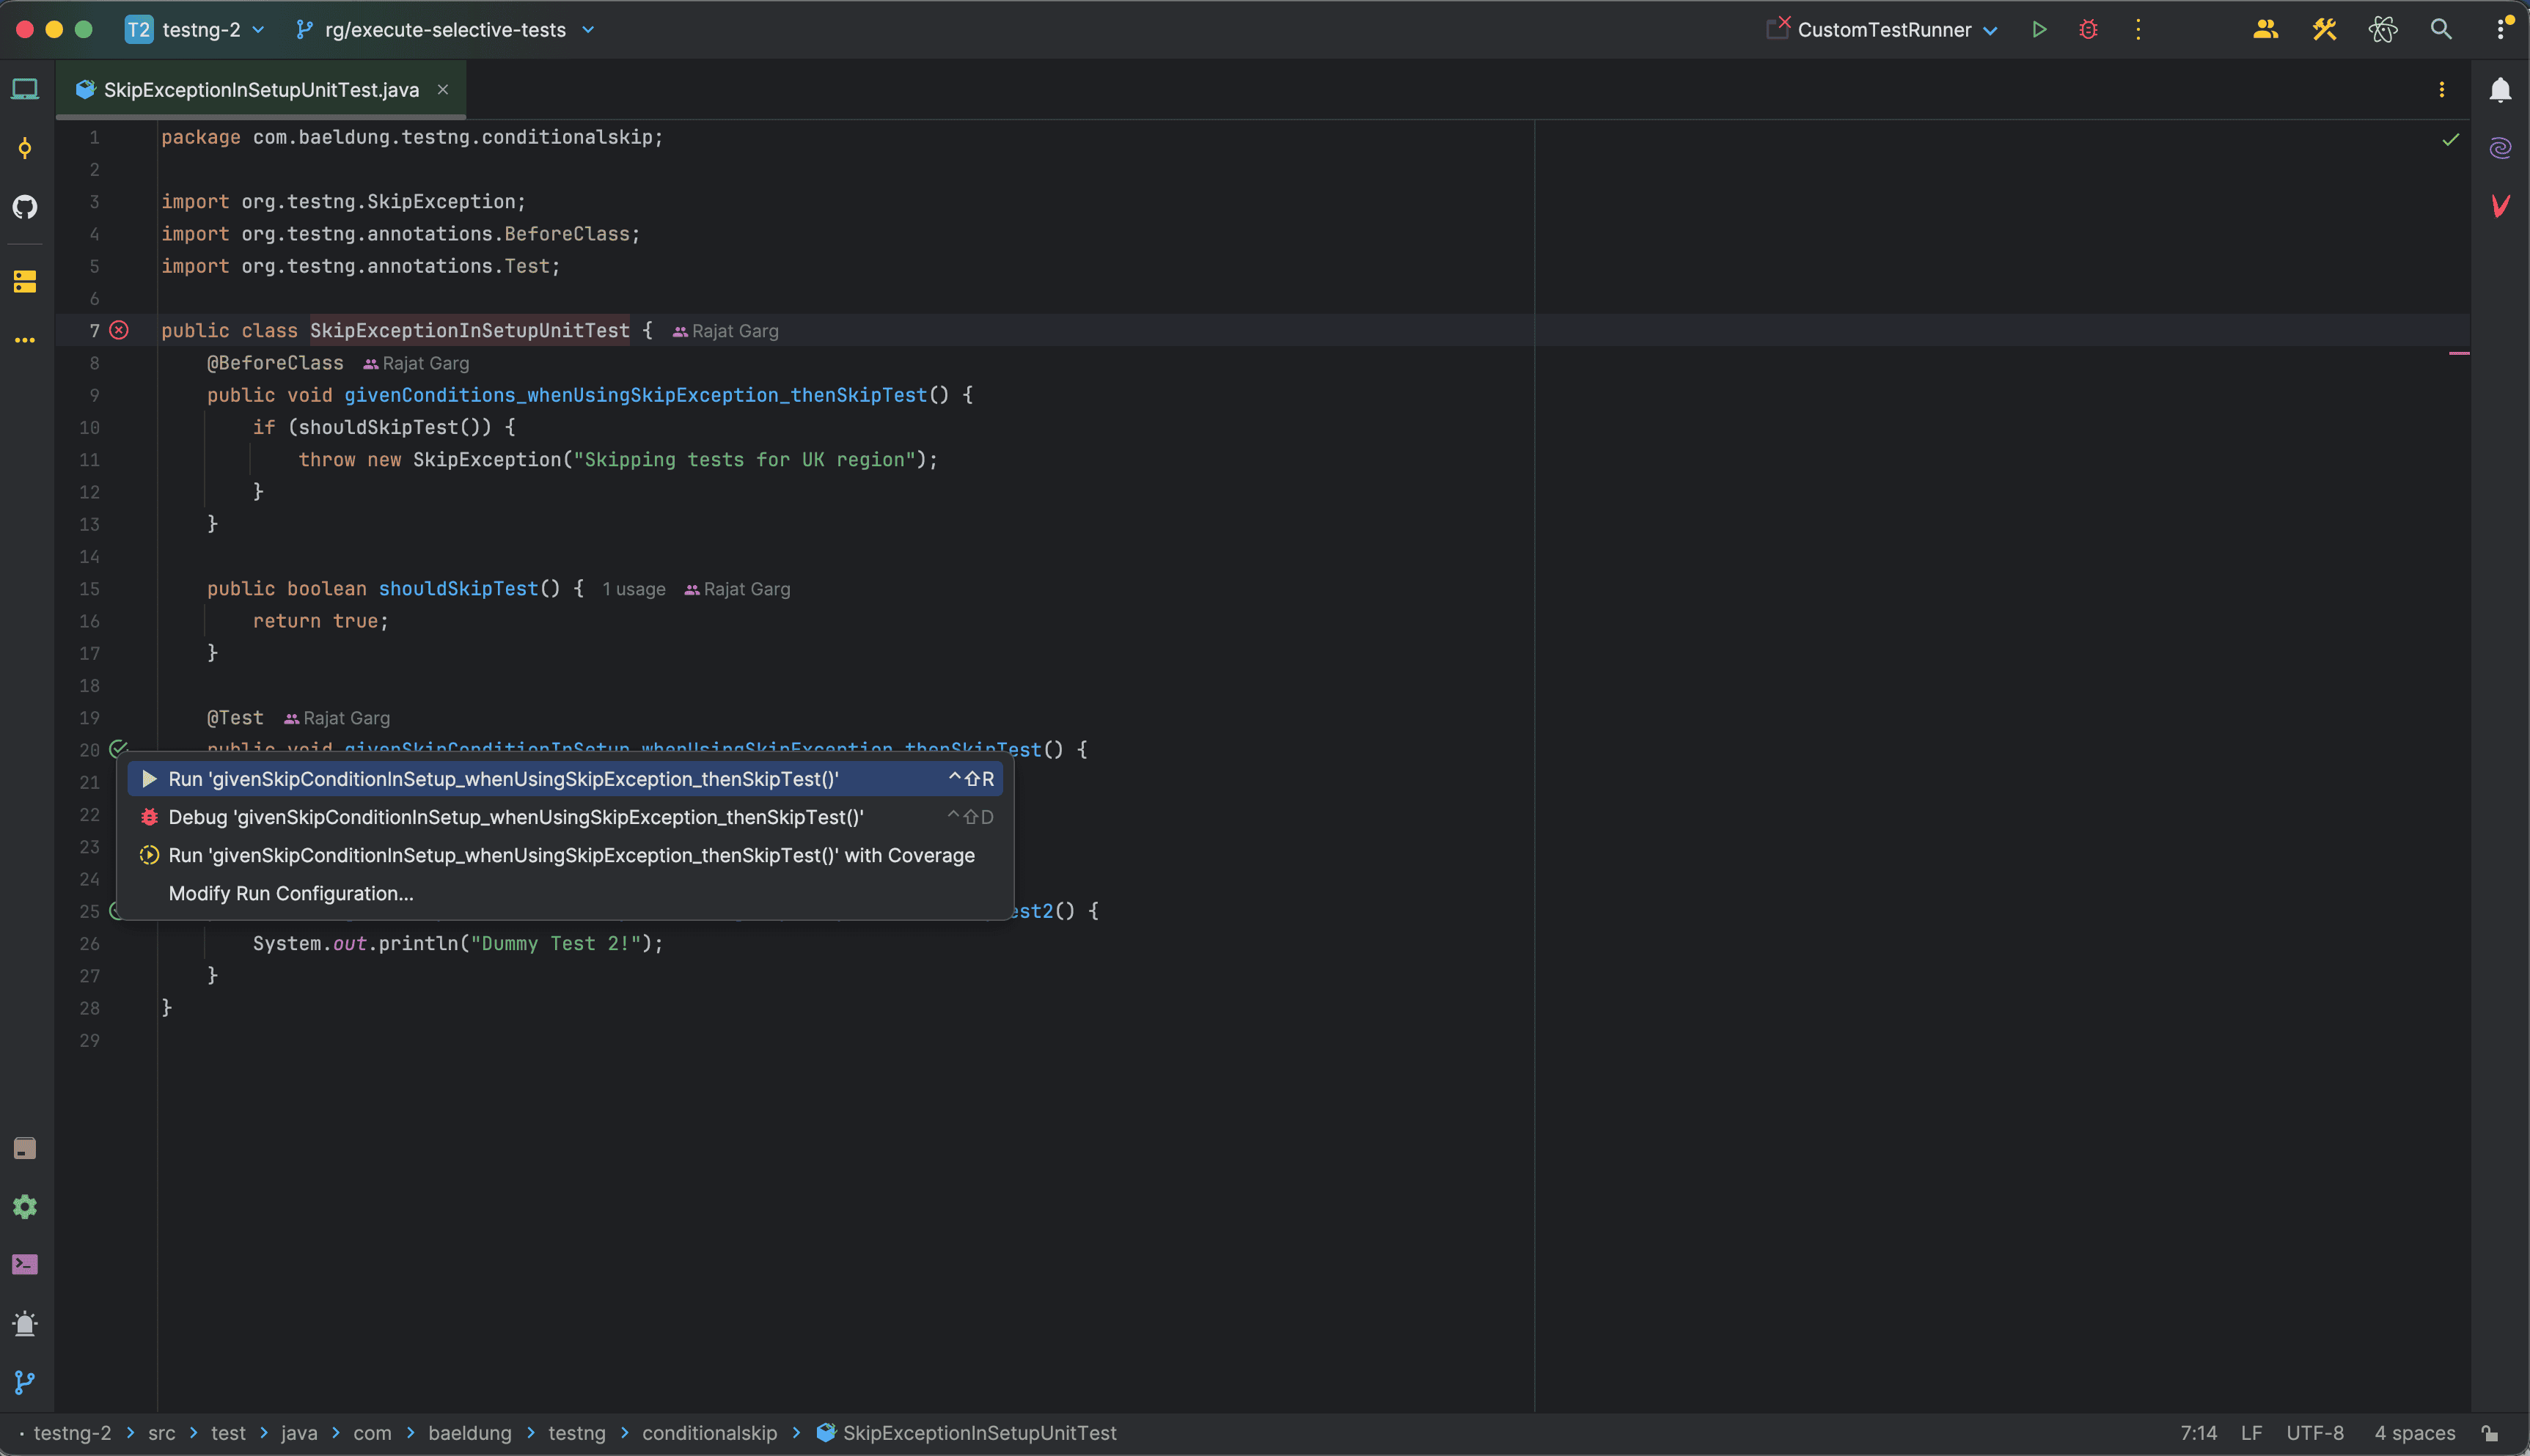This screenshot has width=2530, height=1456.
Task: Click Modify Run Configuration... option
Action: [x=291, y=893]
